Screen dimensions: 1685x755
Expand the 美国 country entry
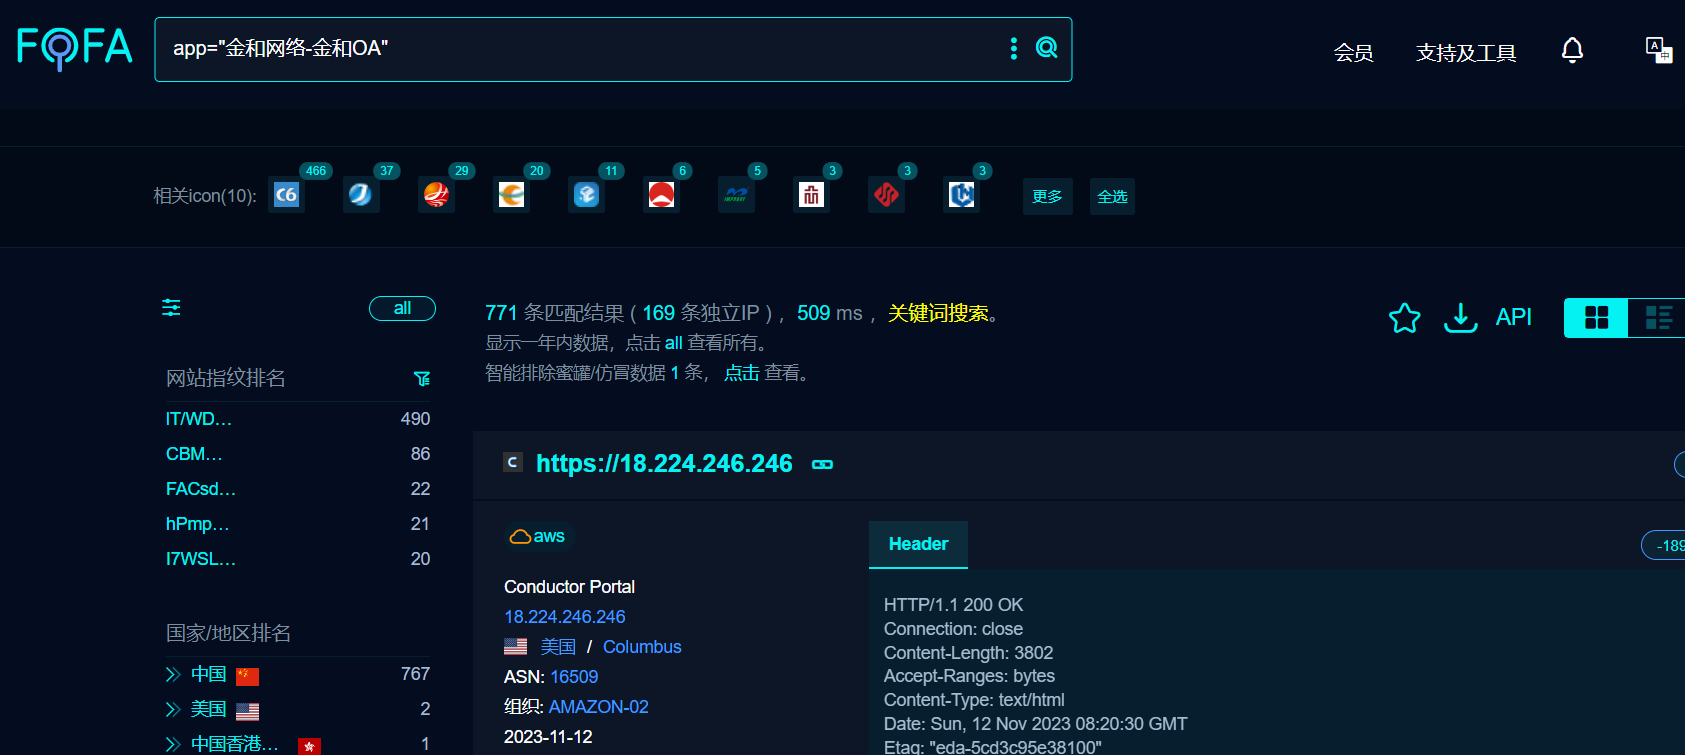[x=173, y=710]
